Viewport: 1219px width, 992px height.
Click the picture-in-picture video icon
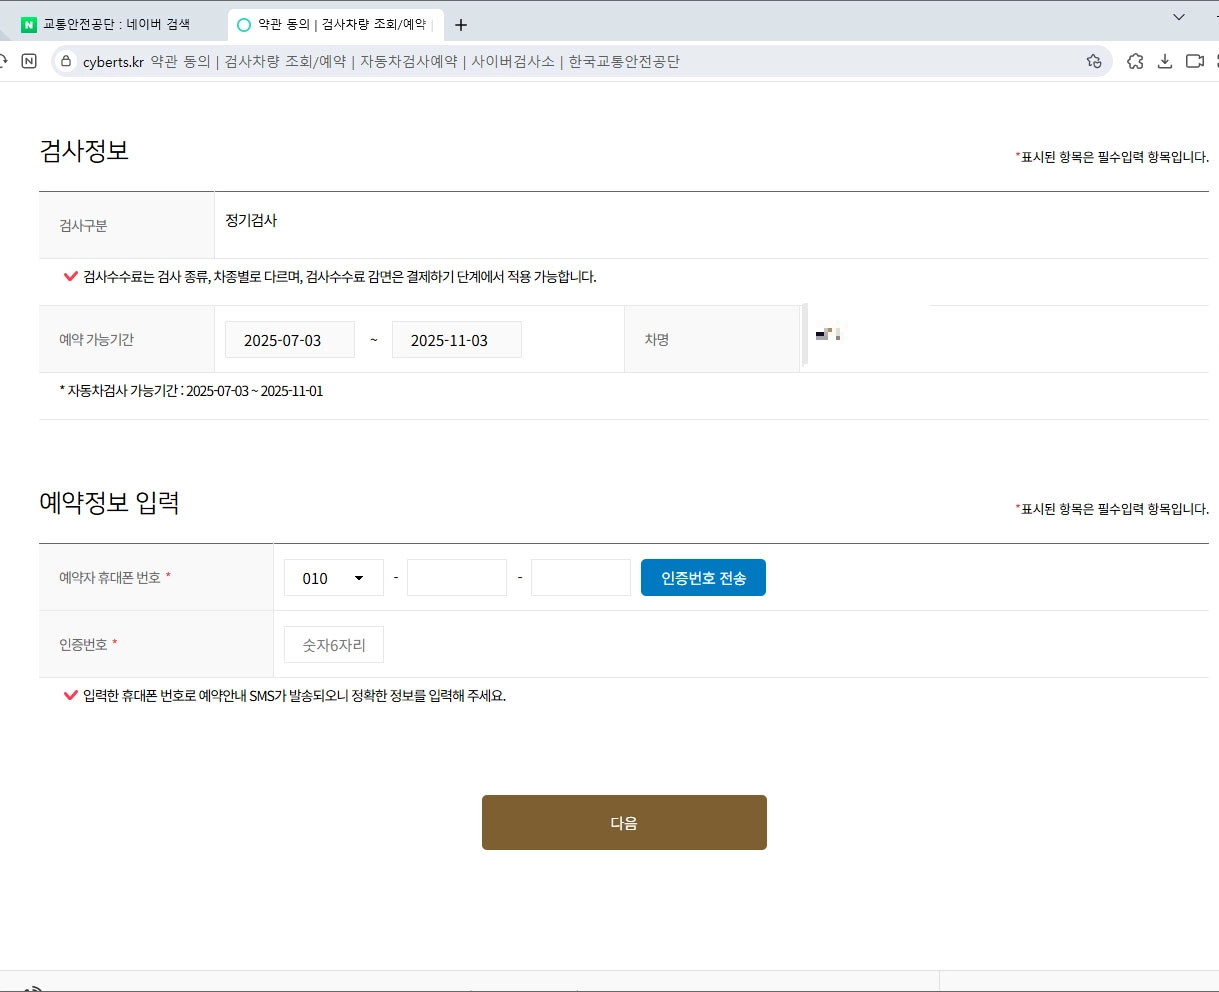[1194, 61]
